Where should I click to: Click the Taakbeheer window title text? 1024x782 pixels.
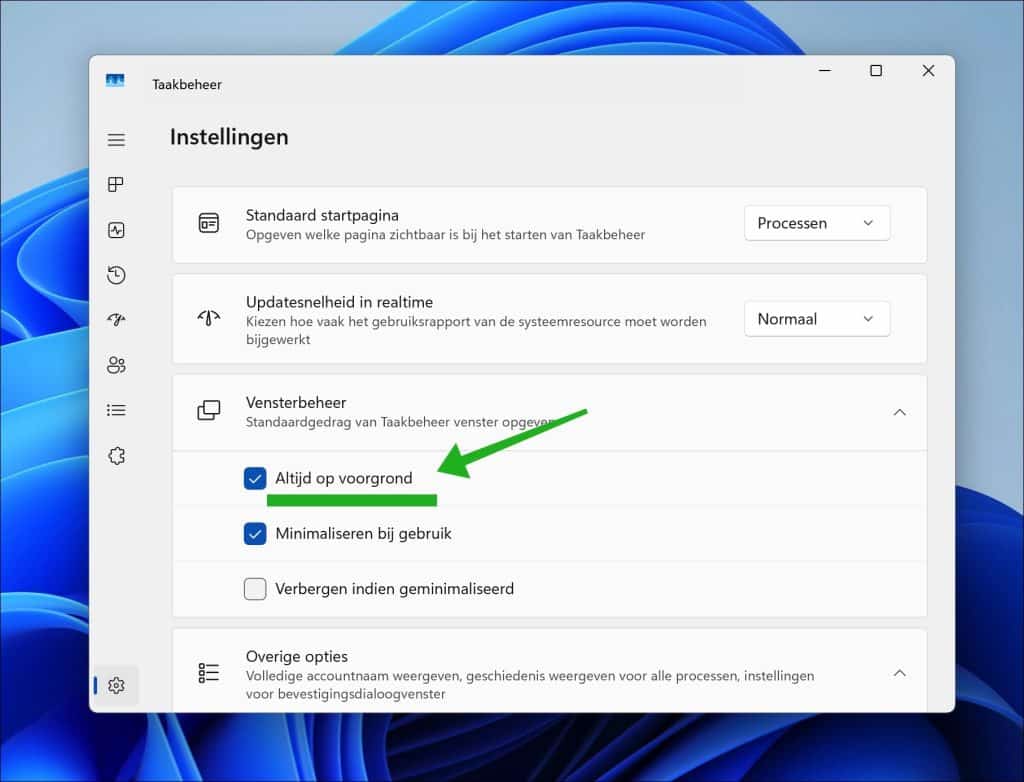[187, 84]
